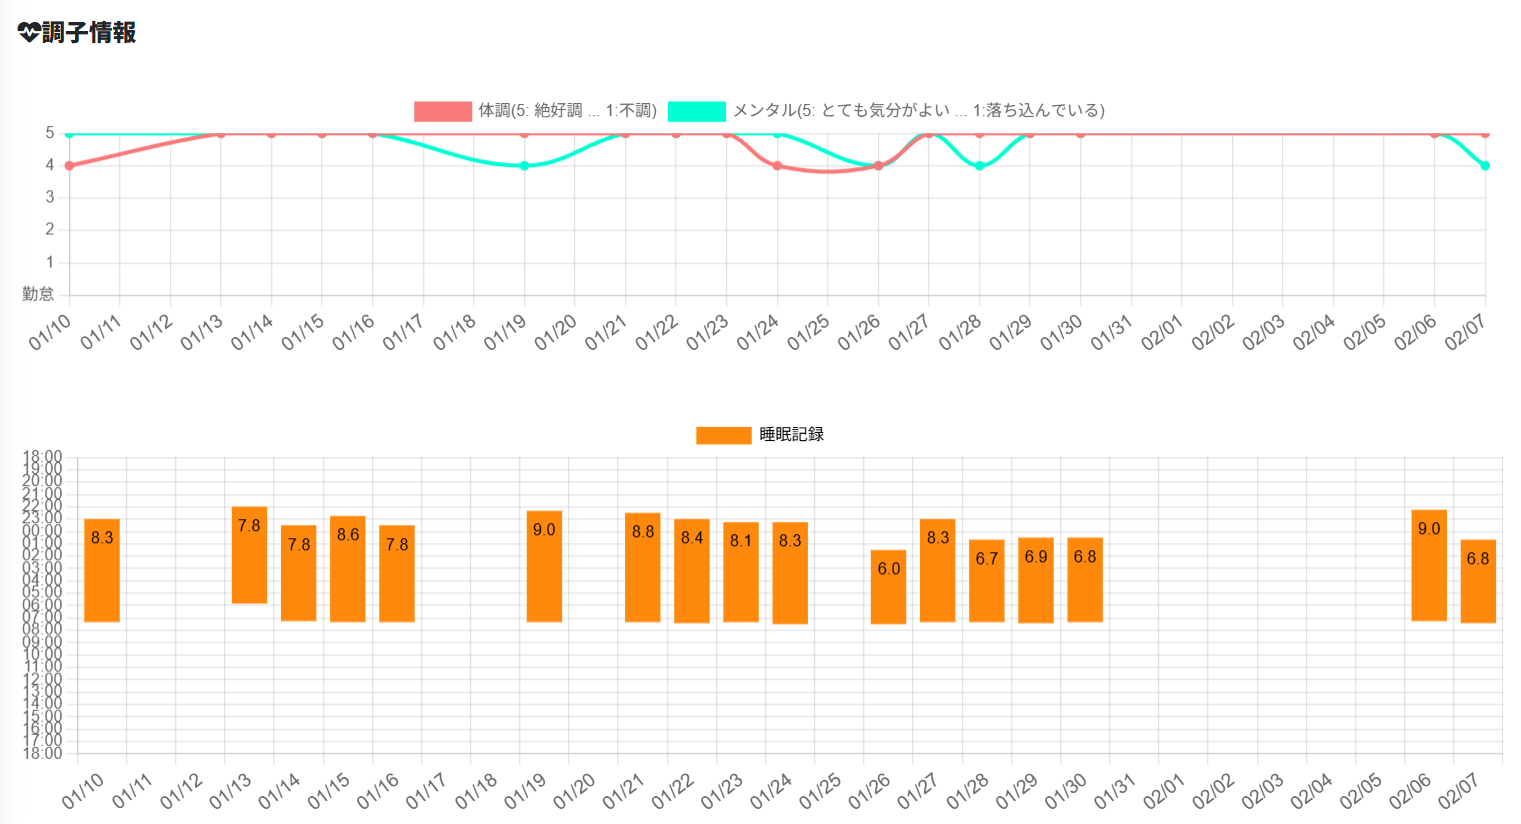Image resolution: width=1521 pixels, height=824 pixels.
Task: Click the 8.1 hour sleep bar
Action: [x=740, y=573]
